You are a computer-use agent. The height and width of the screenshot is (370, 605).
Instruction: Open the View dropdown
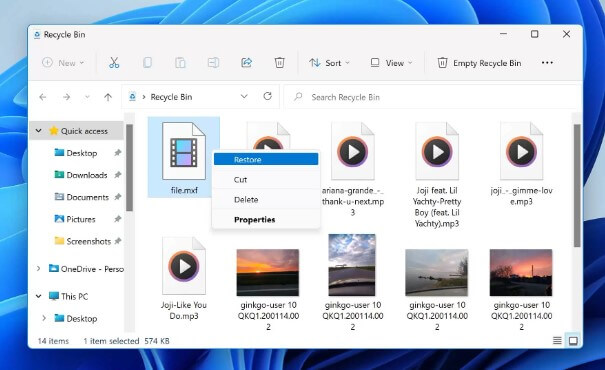tap(391, 63)
